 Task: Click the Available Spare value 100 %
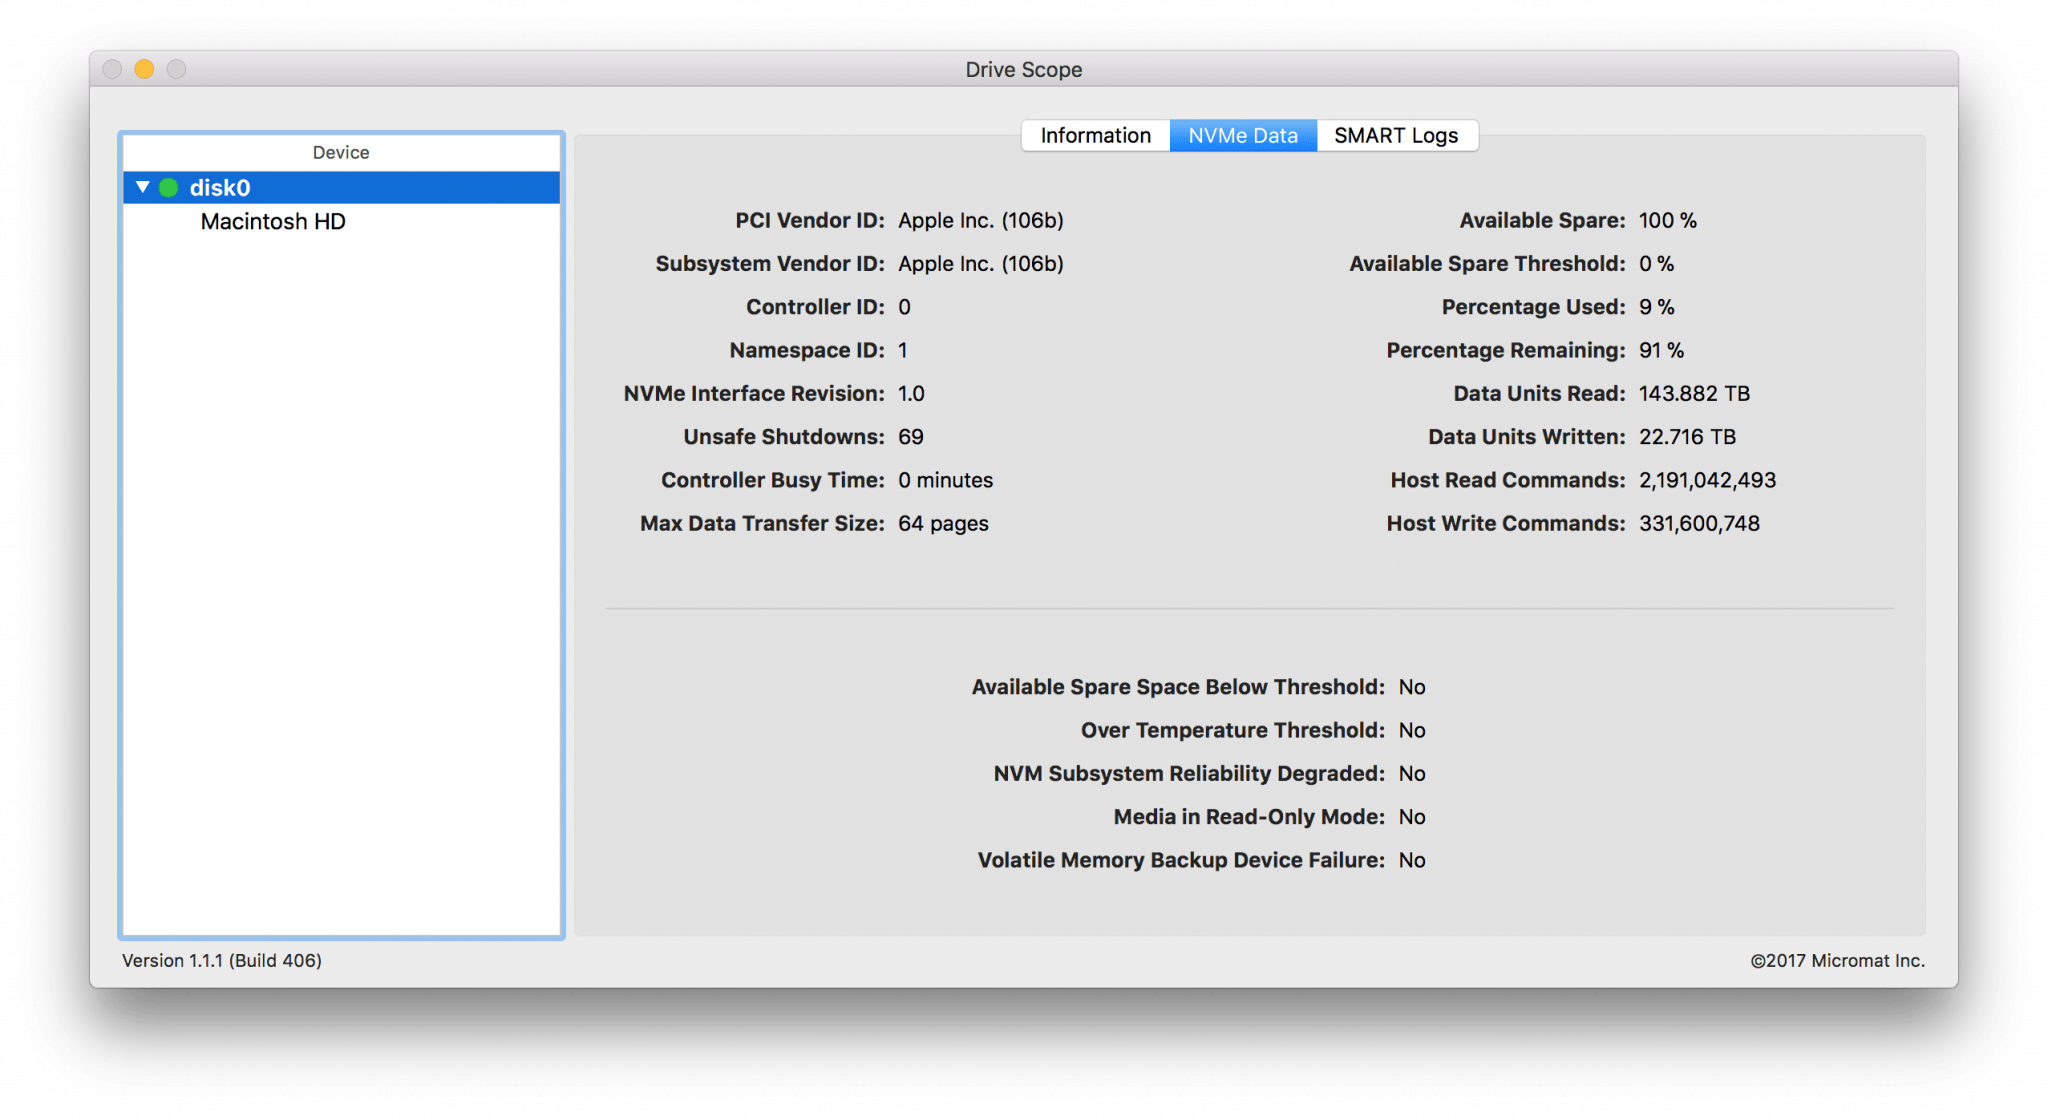point(1667,220)
